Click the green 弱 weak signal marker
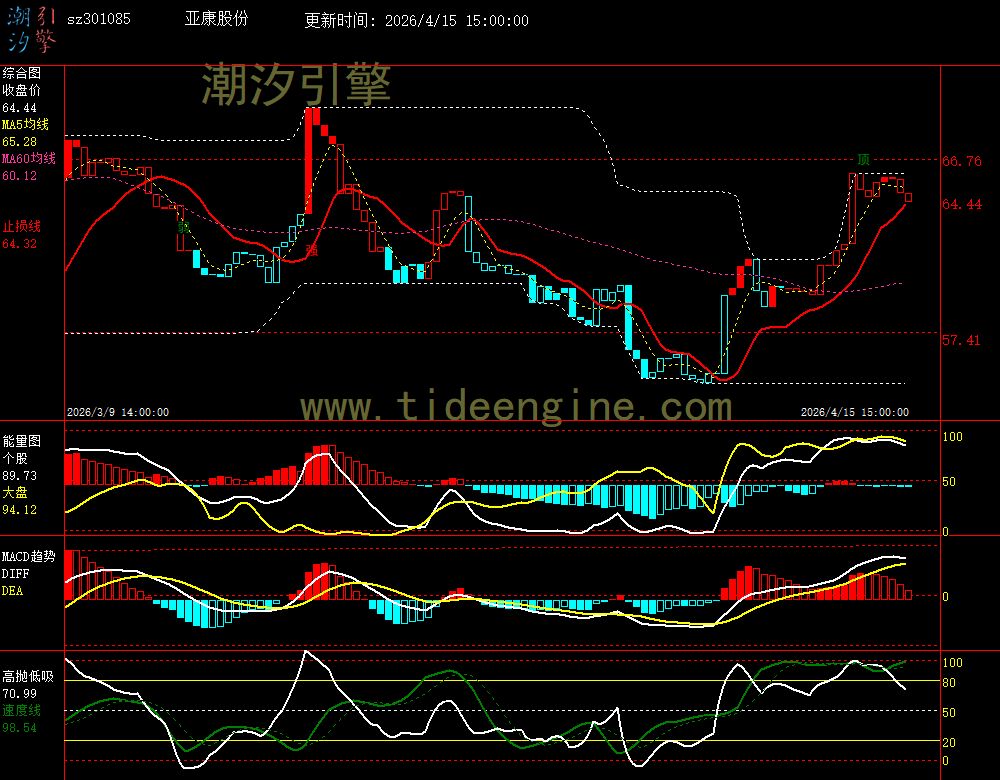This screenshot has height=780, width=1000. tap(183, 227)
